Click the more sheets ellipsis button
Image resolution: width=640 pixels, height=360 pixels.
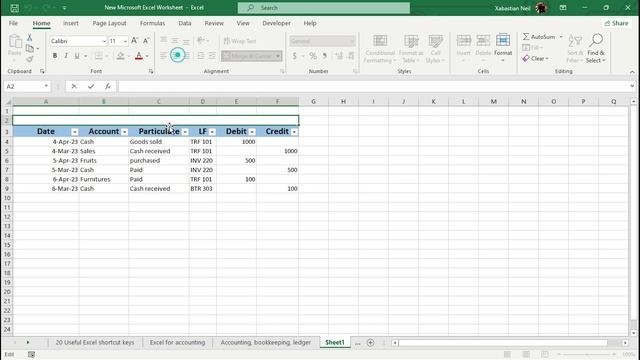358,343
